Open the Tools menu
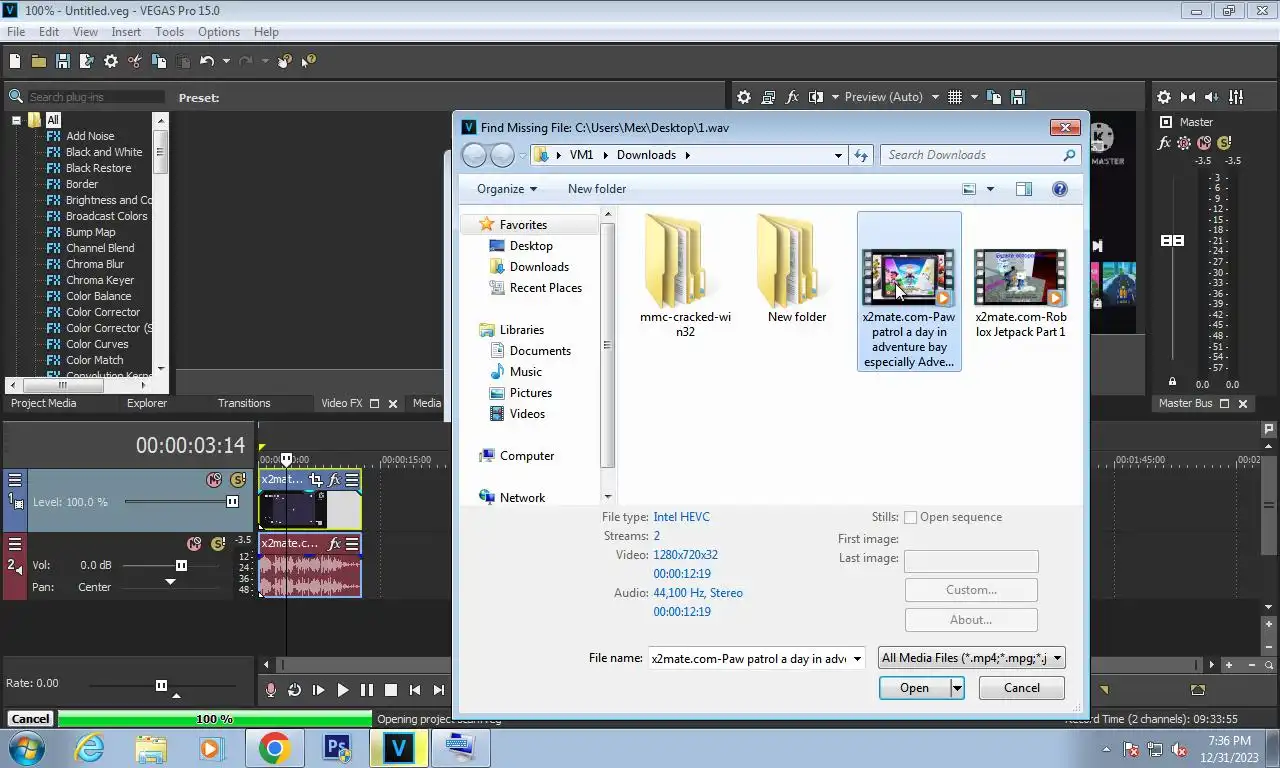 pos(169,32)
